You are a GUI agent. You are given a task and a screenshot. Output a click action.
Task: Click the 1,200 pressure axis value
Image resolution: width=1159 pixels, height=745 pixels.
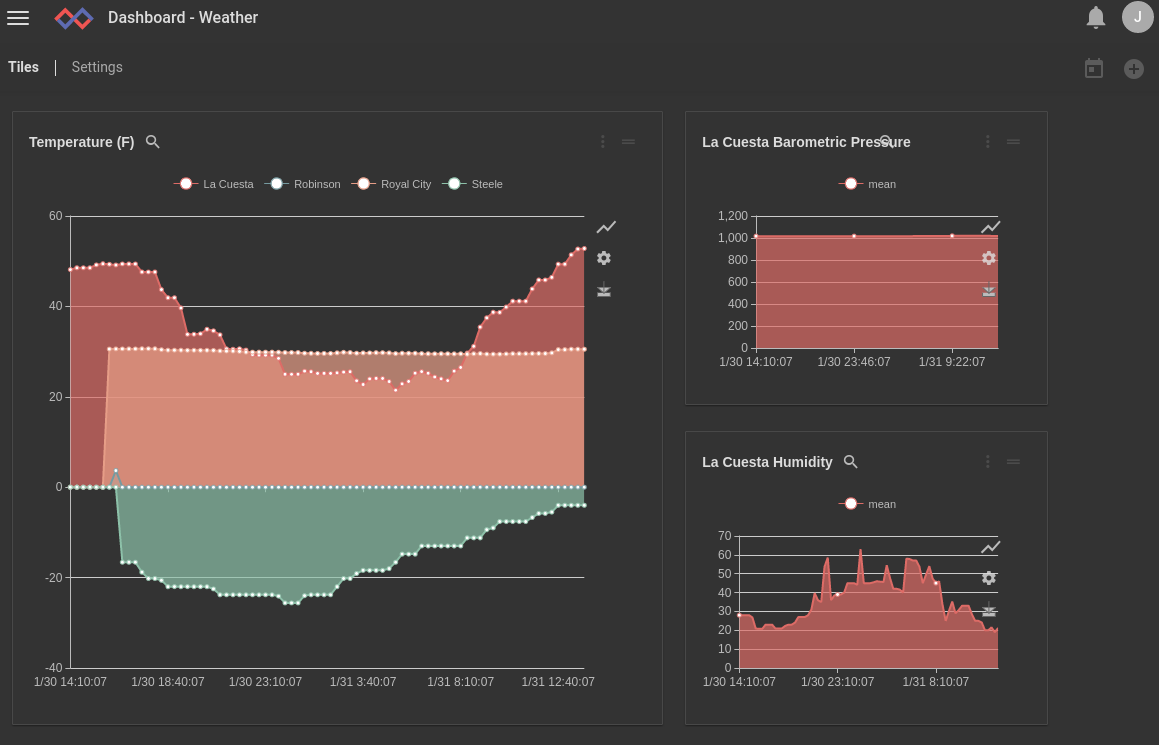pos(733,216)
